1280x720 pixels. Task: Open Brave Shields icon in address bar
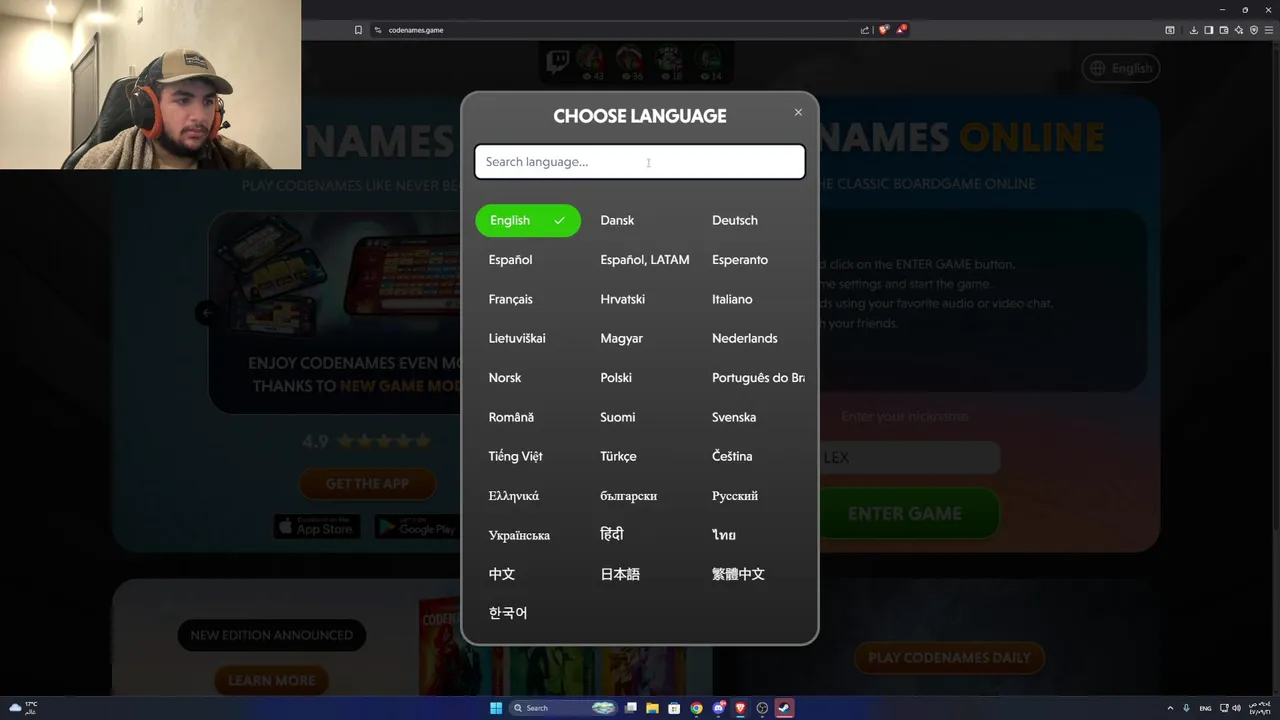pos(883,30)
